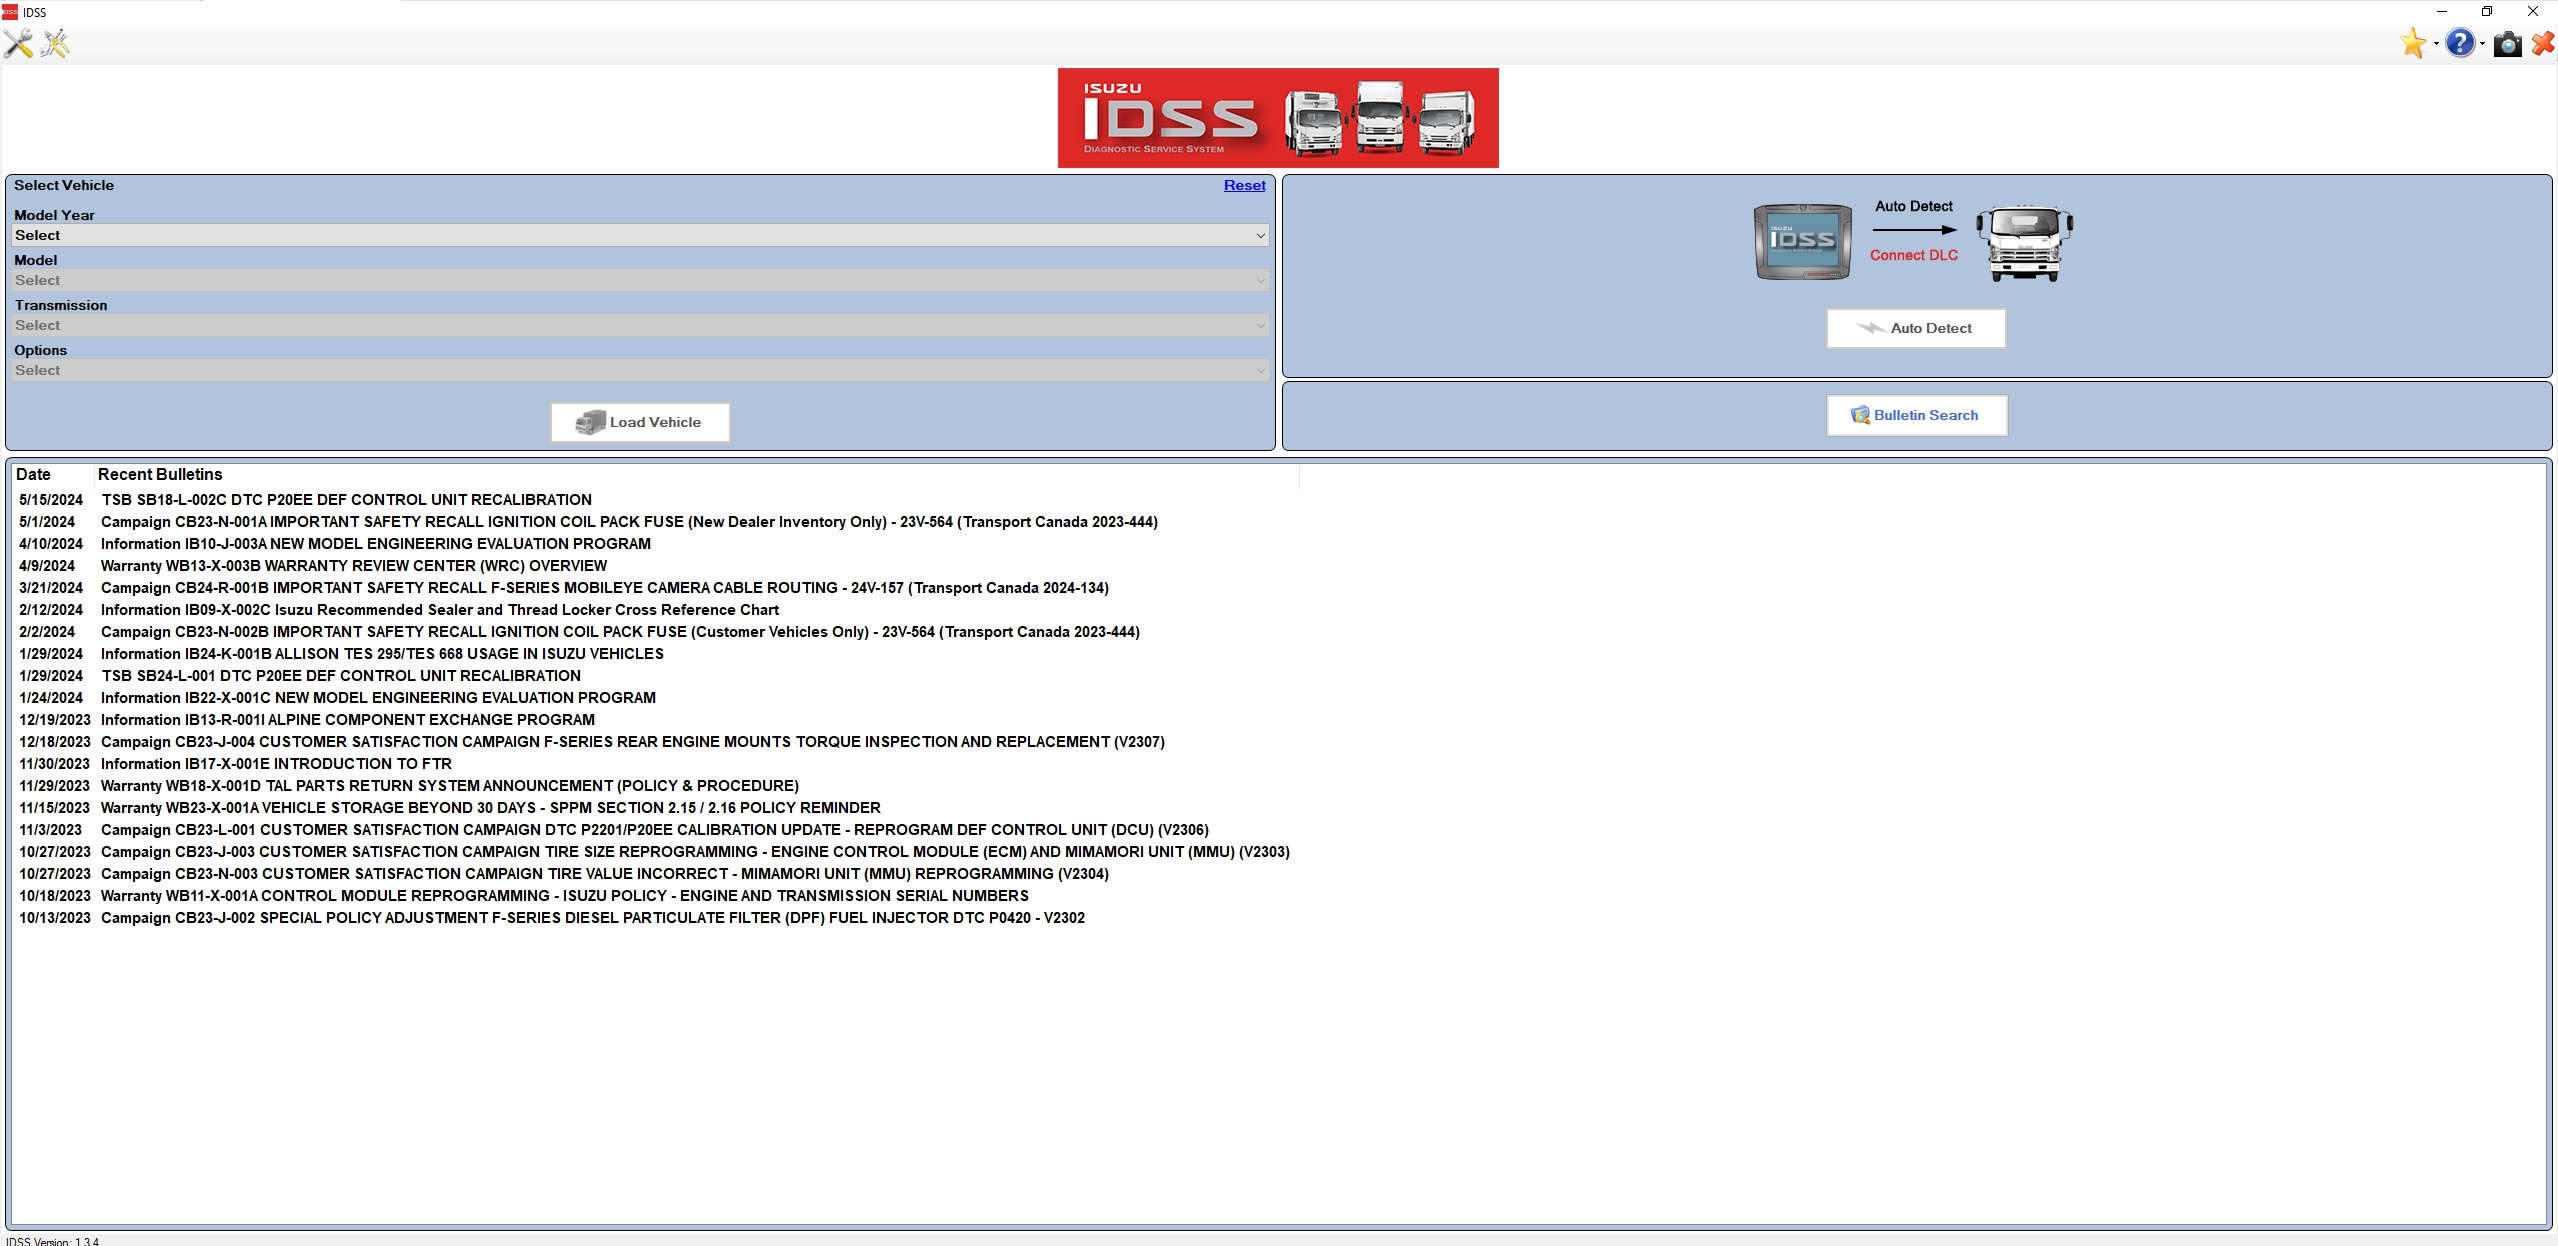Open the arrow next to the favorites star
The height and width of the screenshot is (1246, 2558).
click(x=2435, y=45)
